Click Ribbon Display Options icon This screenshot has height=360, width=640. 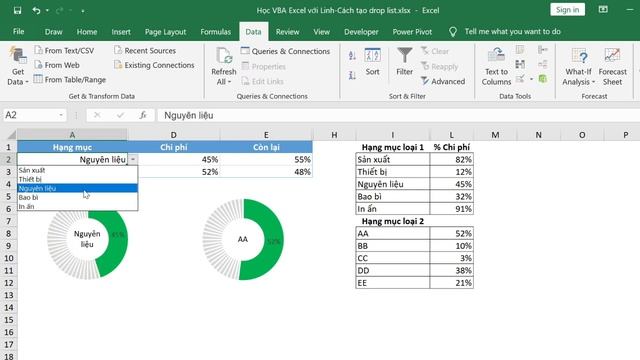(x=603, y=10)
